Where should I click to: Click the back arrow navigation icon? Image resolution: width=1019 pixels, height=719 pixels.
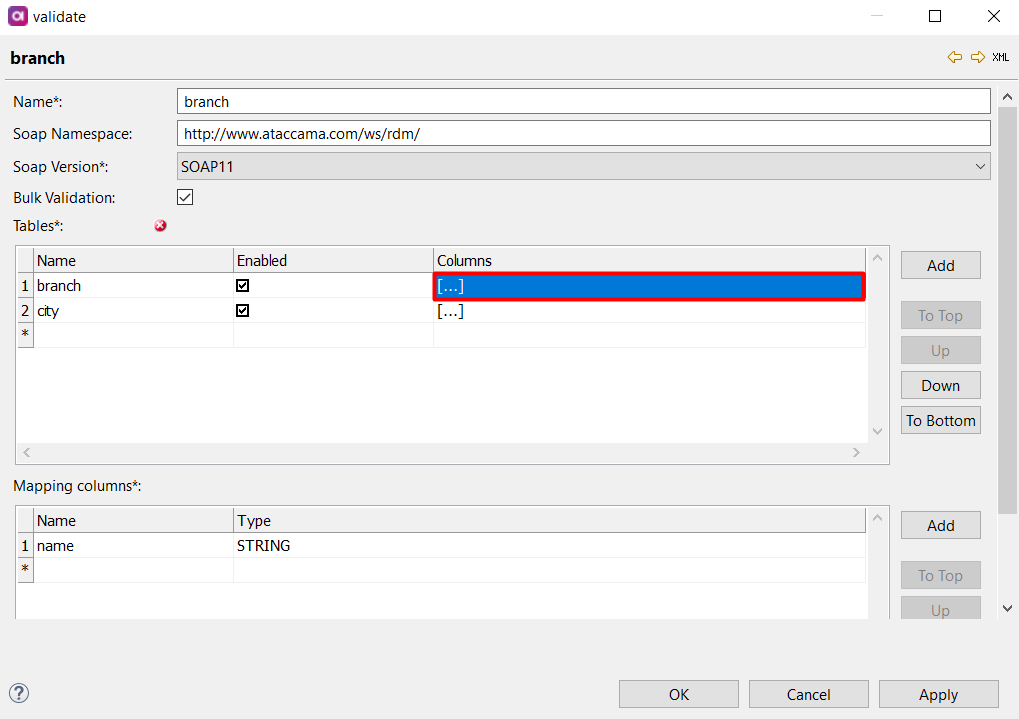click(955, 58)
